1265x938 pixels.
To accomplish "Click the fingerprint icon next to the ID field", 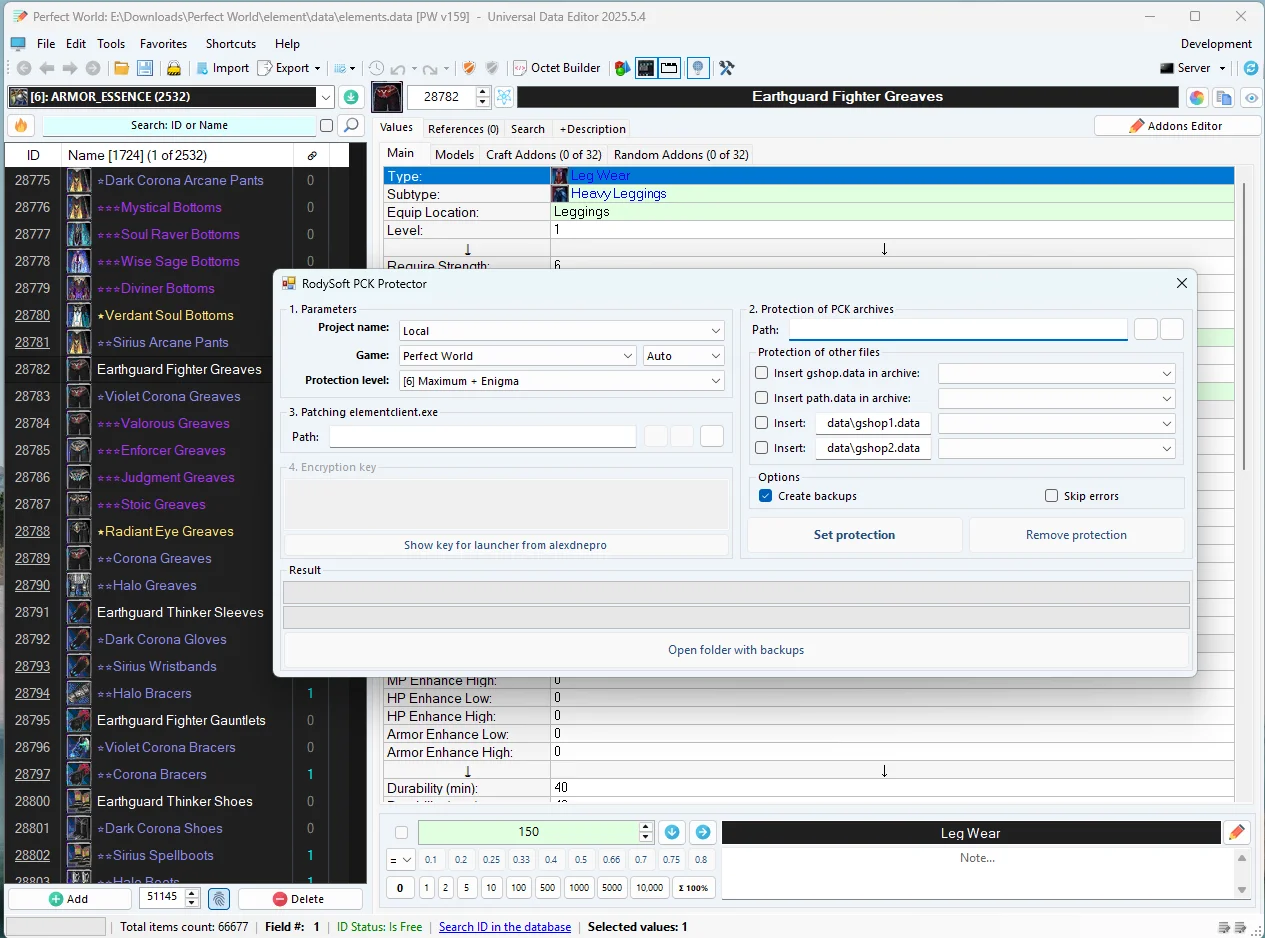I will click(219, 898).
